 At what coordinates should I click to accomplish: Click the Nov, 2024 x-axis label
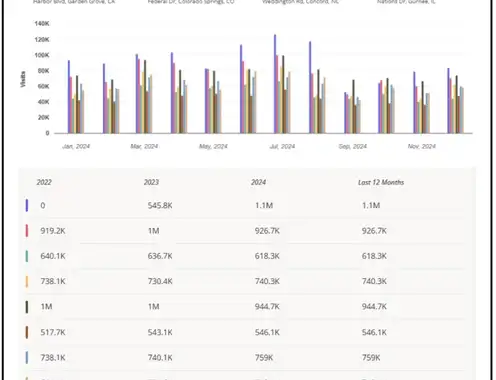(x=422, y=146)
